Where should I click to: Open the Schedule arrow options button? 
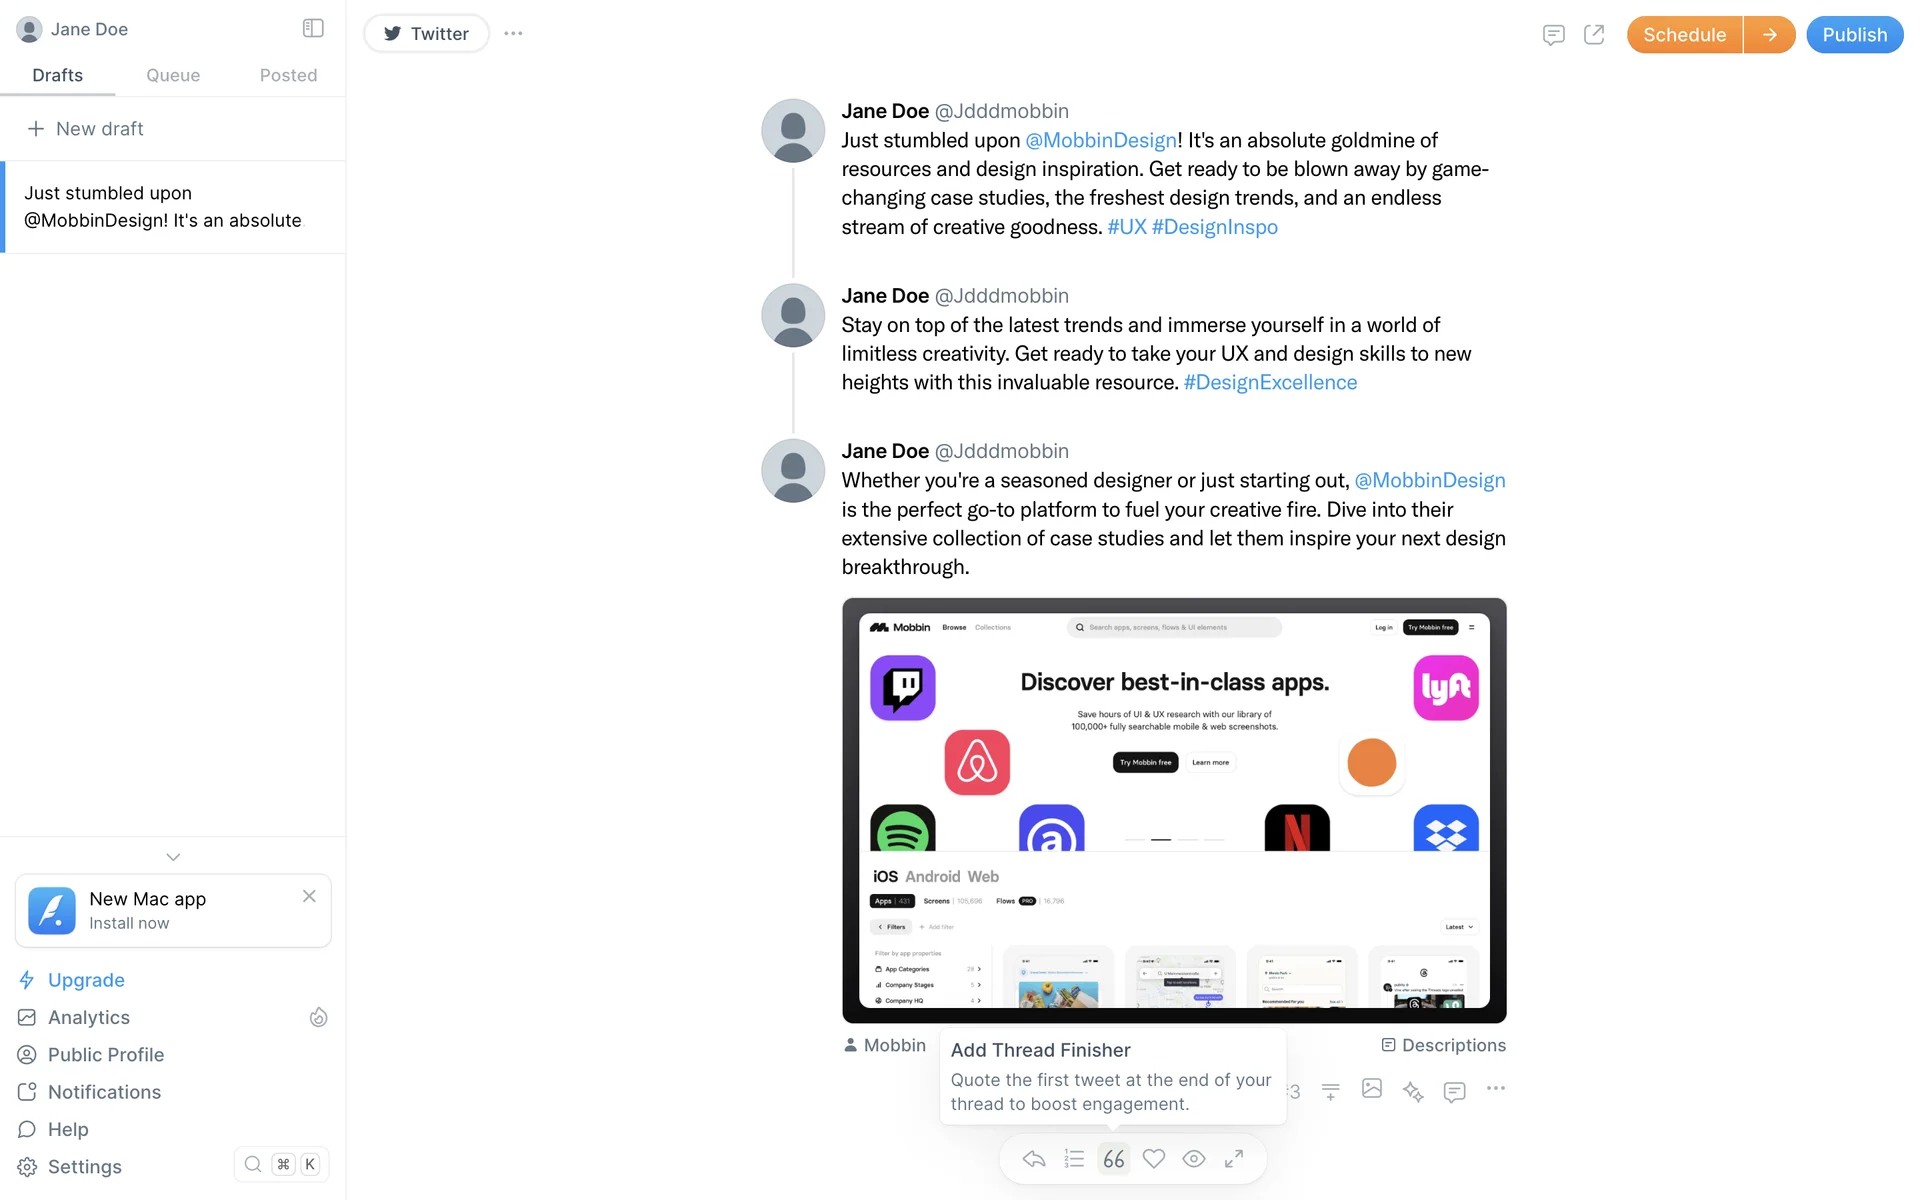(1769, 35)
